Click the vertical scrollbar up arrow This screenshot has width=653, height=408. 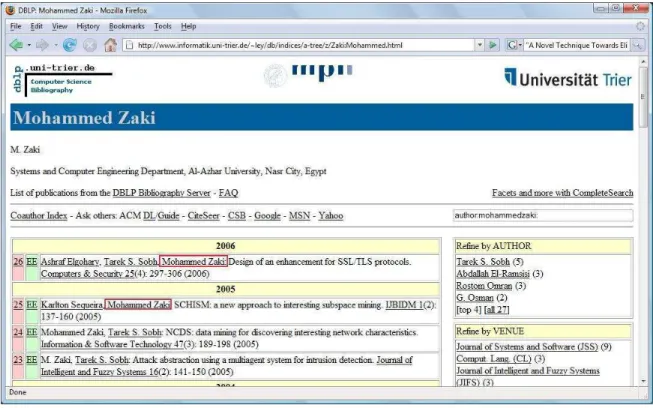pyautogui.click(x=643, y=62)
